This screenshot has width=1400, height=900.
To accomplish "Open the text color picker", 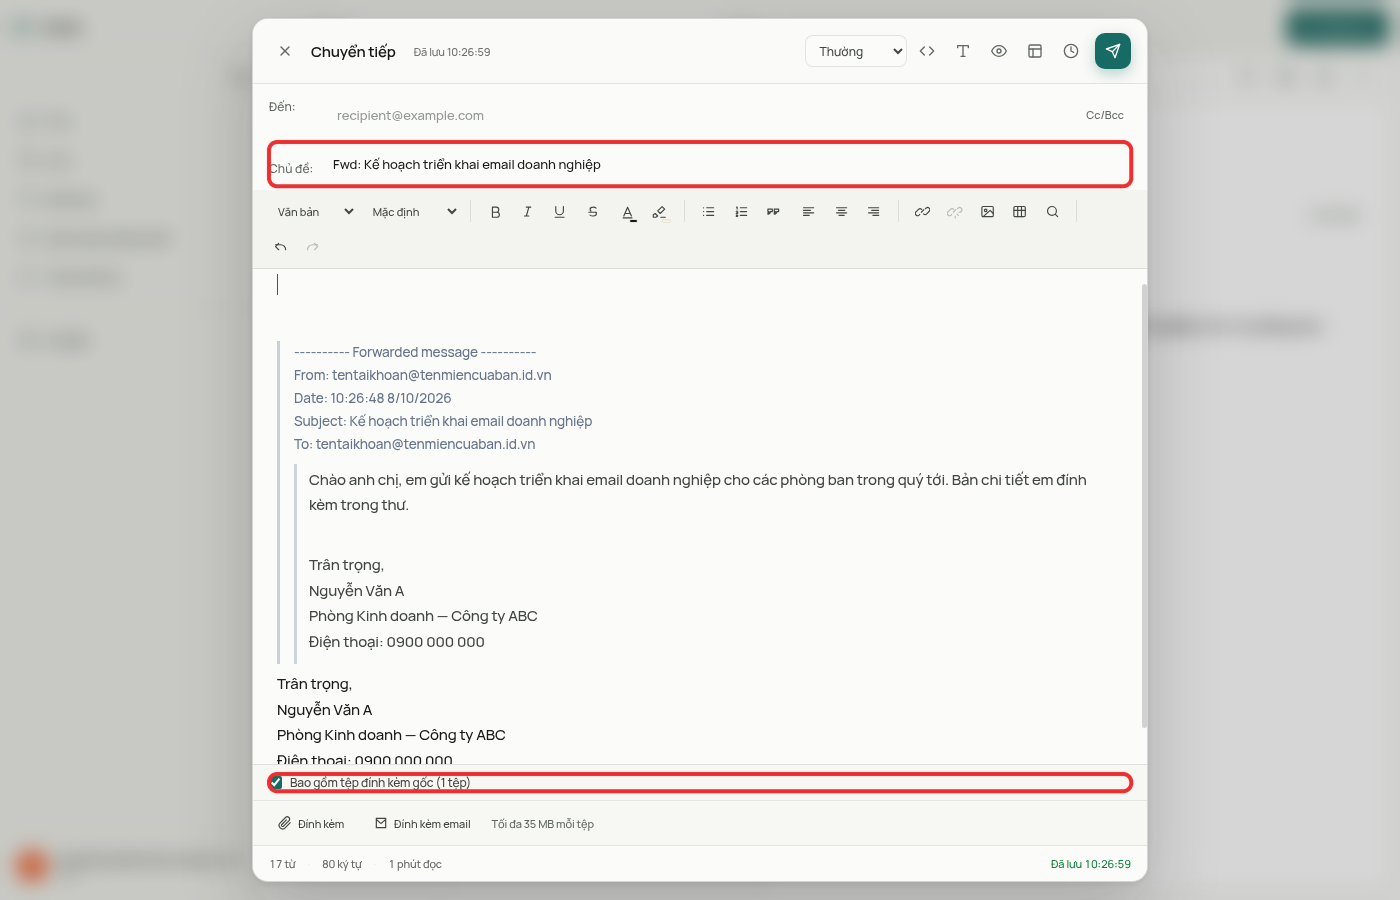I will pyautogui.click(x=628, y=212).
